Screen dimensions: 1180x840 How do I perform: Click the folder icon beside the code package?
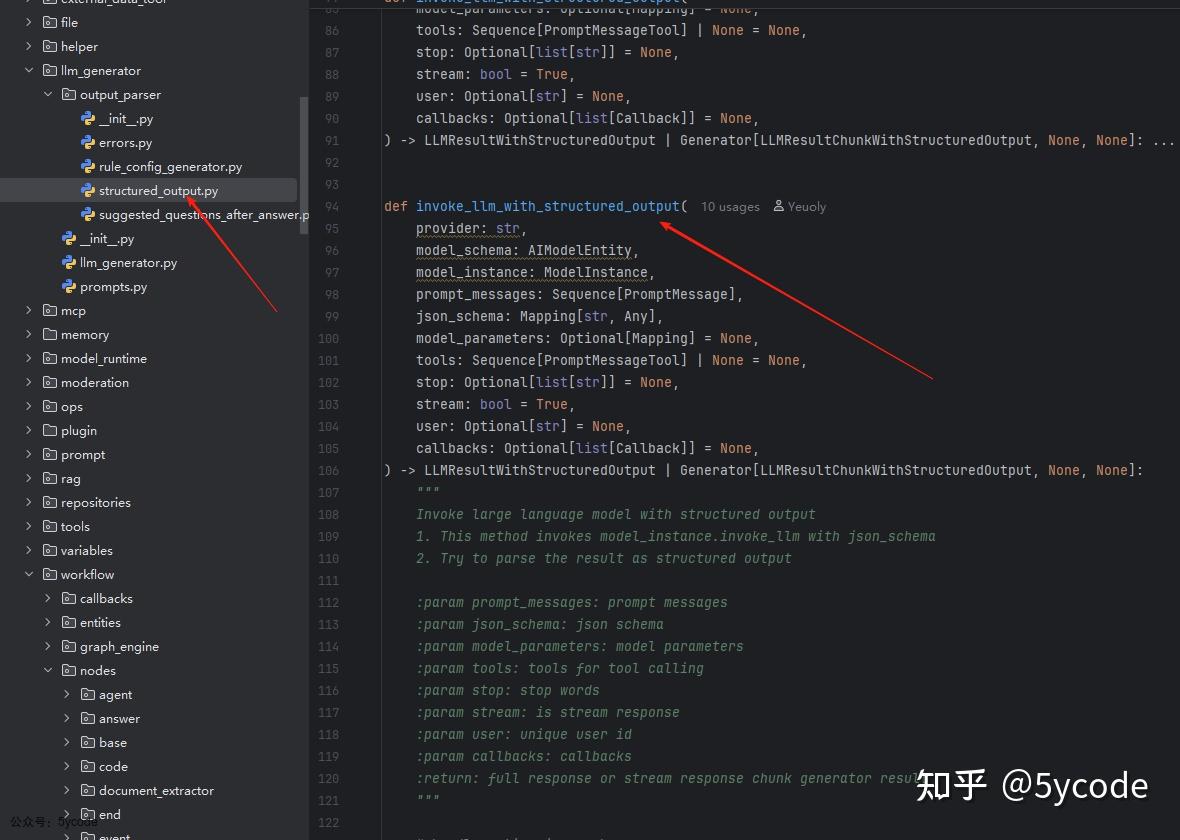pyautogui.click(x=88, y=766)
